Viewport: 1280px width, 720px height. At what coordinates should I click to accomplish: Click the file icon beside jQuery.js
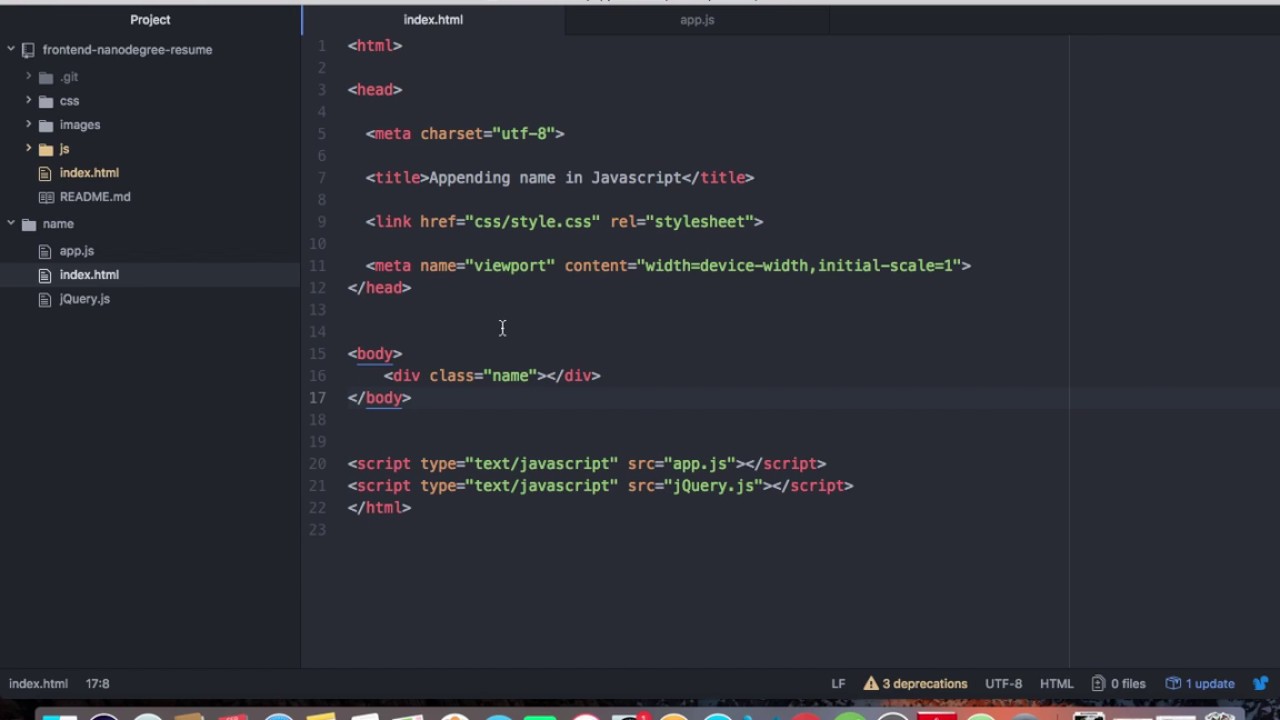click(x=45, y=299)
